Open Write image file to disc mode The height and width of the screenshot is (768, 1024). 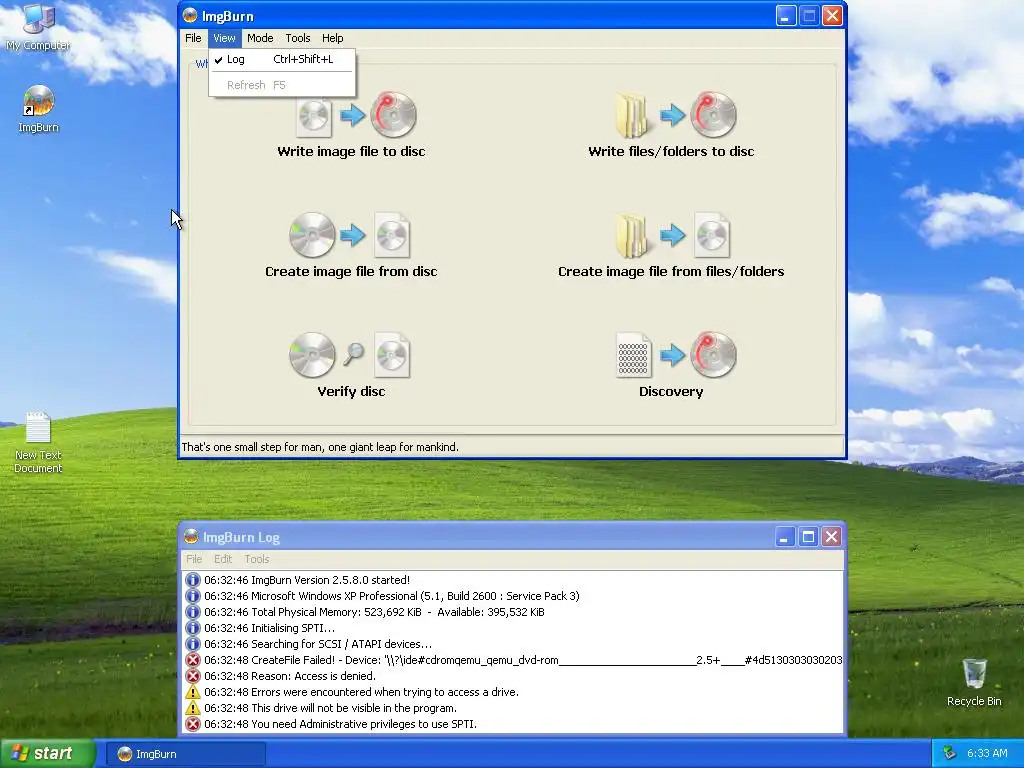357,116
